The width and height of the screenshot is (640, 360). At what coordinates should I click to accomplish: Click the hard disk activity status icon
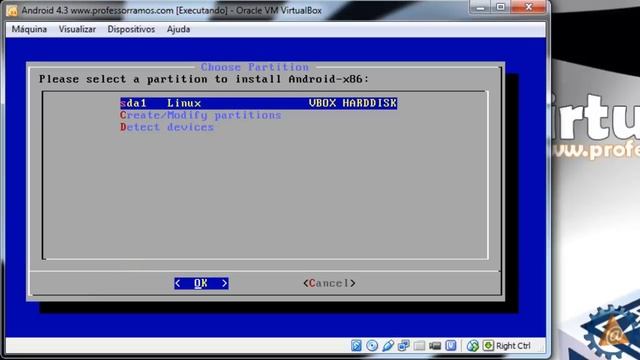[x=356, y=346]
